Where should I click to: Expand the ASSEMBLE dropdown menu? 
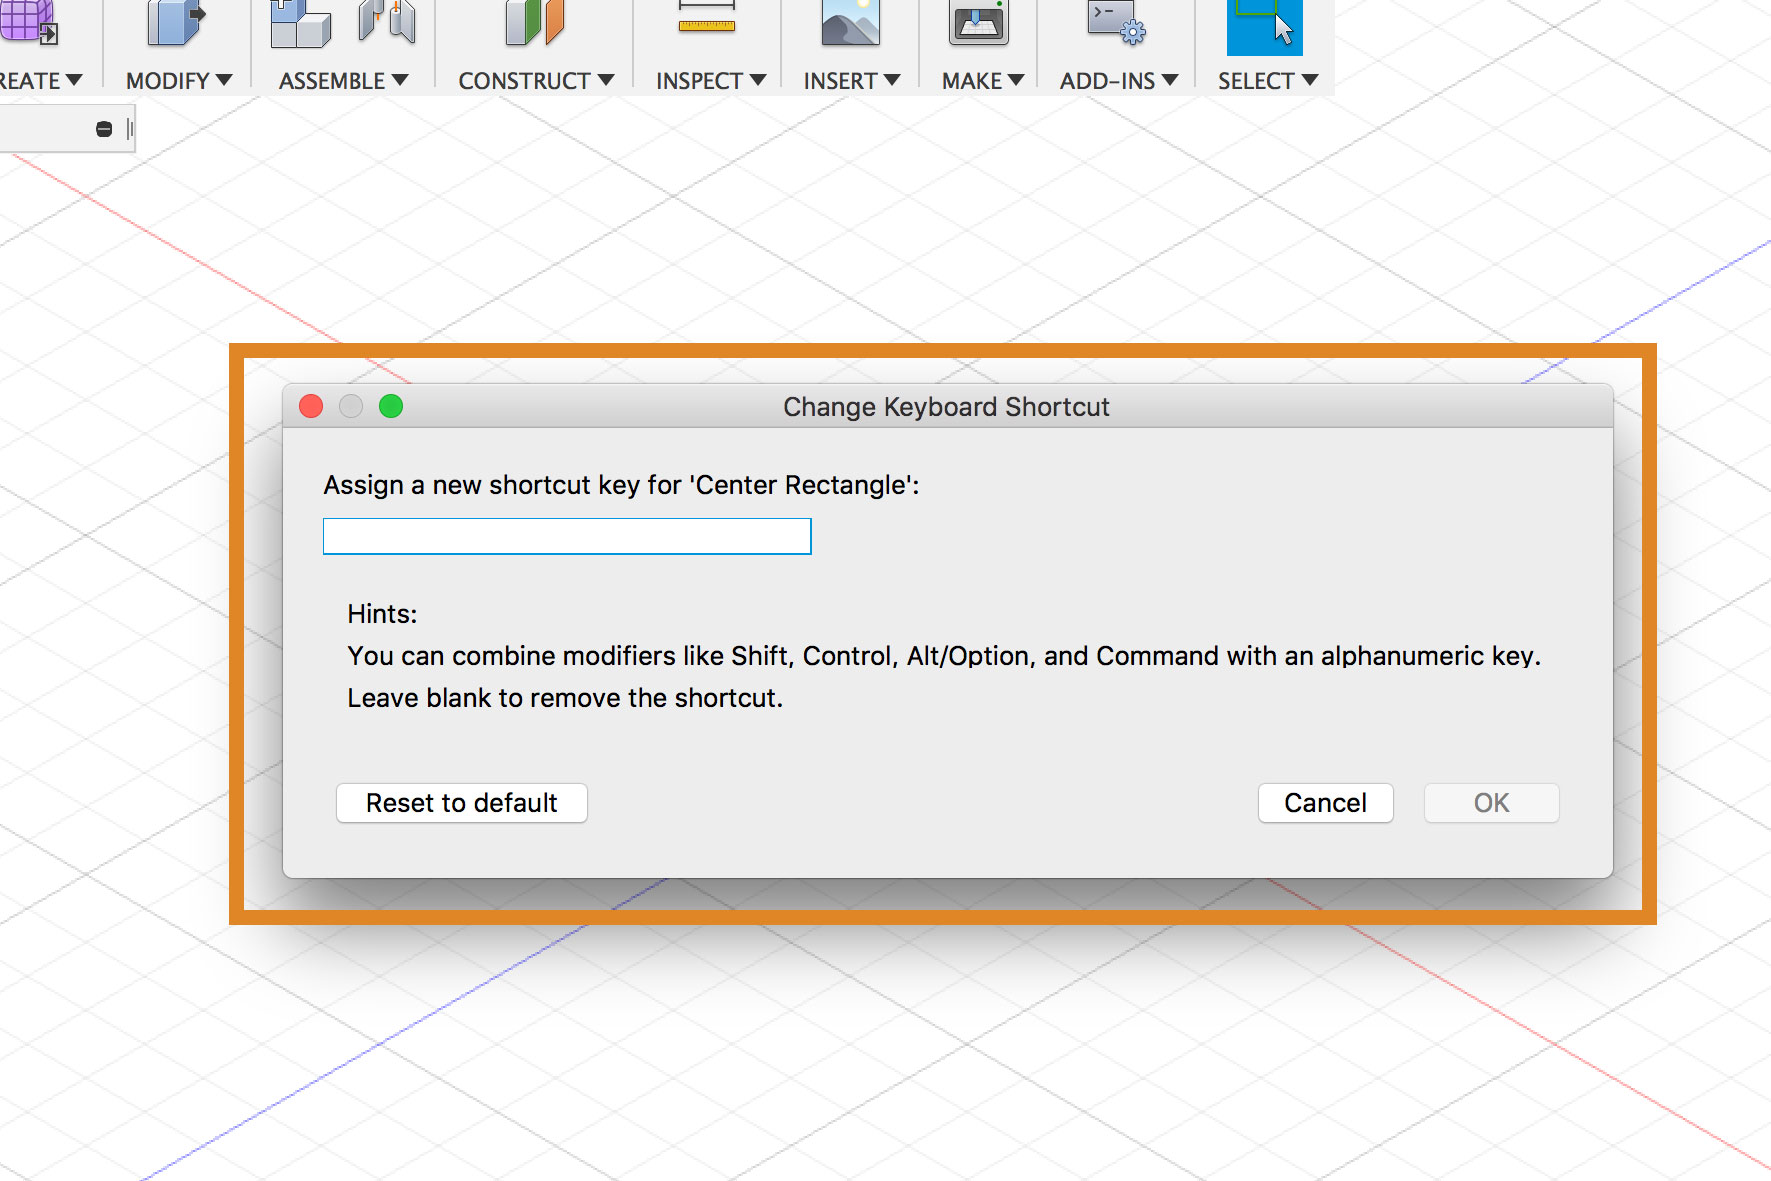point(343,81)
